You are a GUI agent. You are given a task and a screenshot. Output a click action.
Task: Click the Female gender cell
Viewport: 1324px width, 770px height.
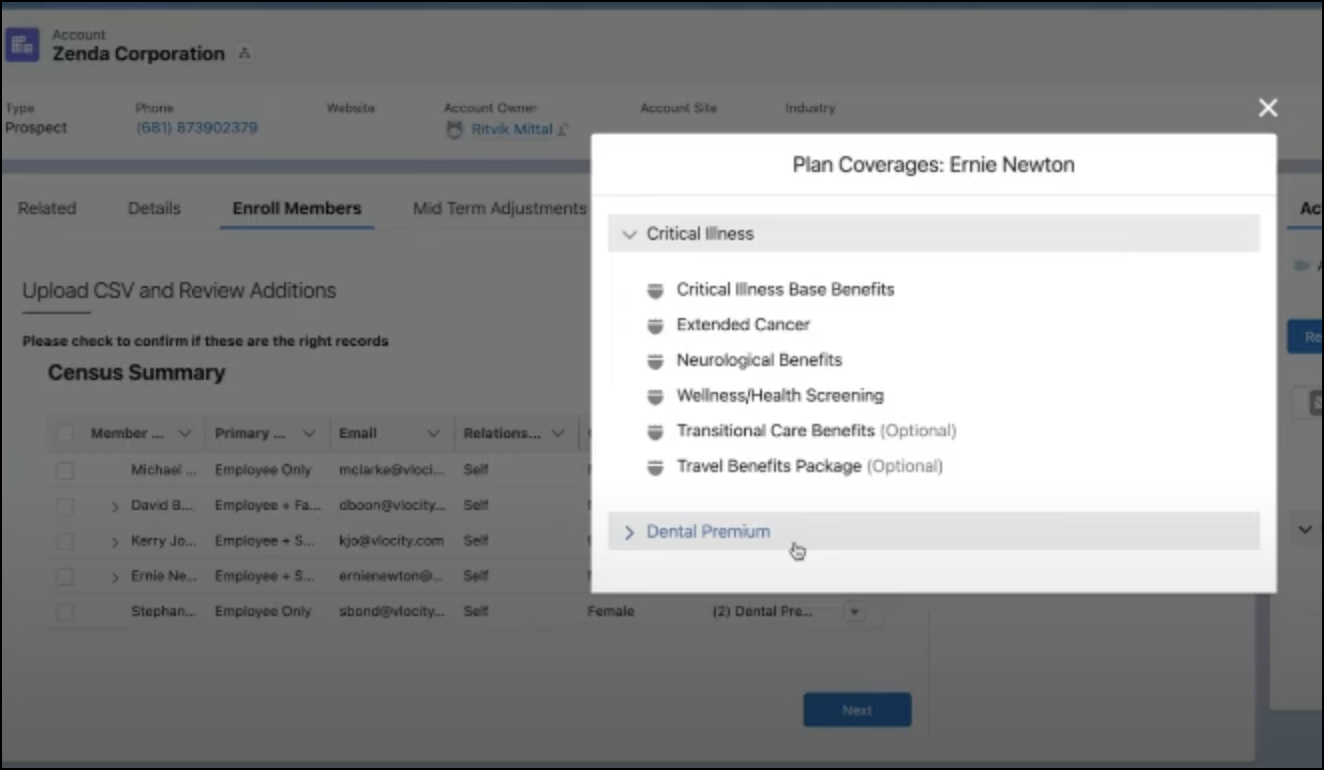pyautogui.click(x=610, y=612)
